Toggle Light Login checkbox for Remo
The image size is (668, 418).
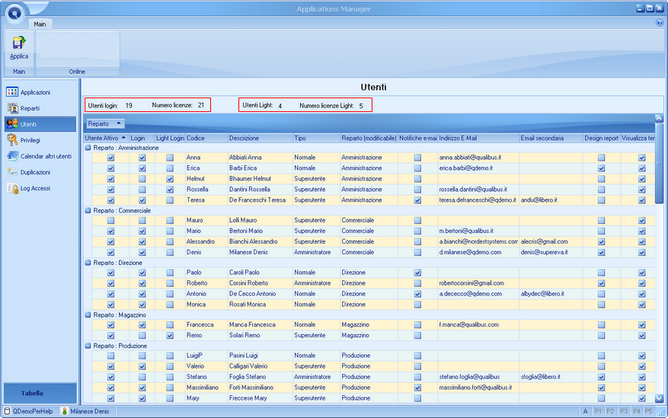click(x=170, y=335)
